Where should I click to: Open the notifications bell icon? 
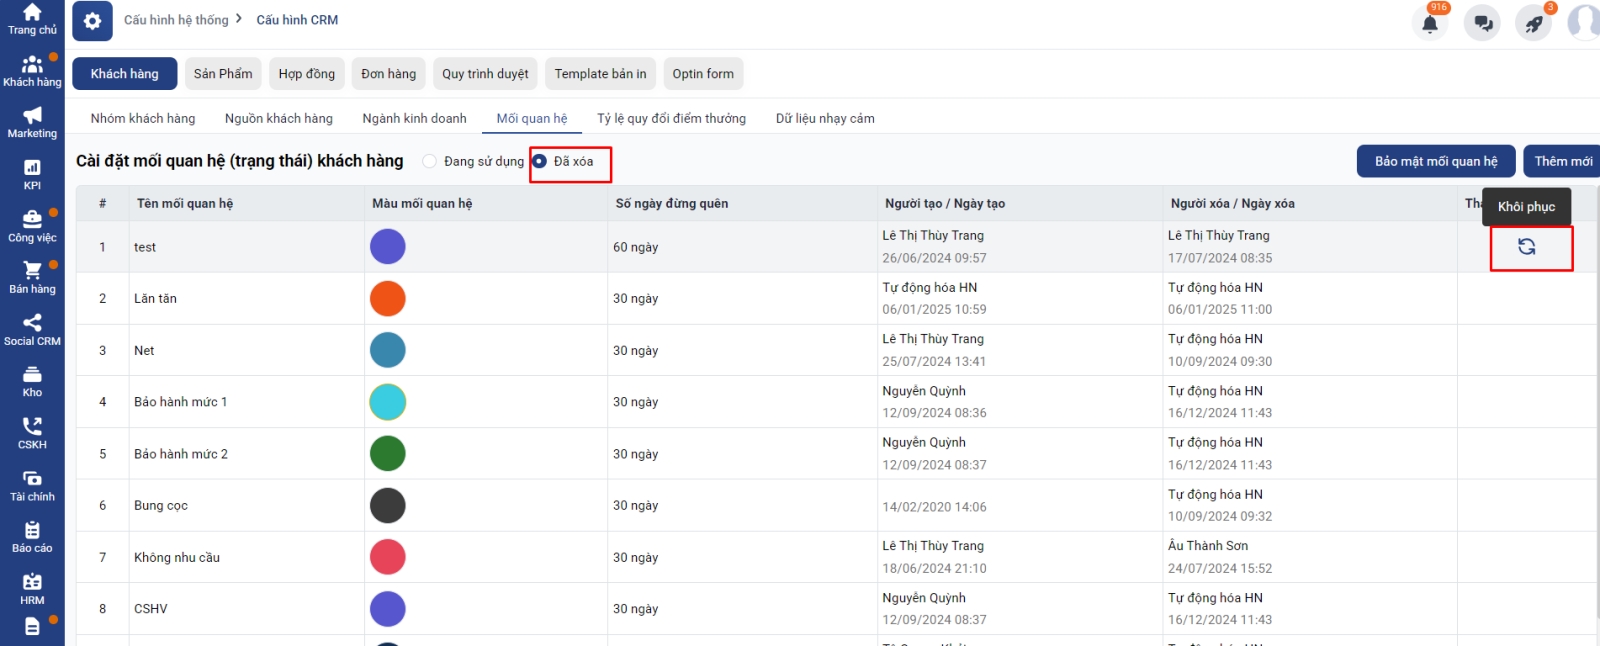(1430, 23)
